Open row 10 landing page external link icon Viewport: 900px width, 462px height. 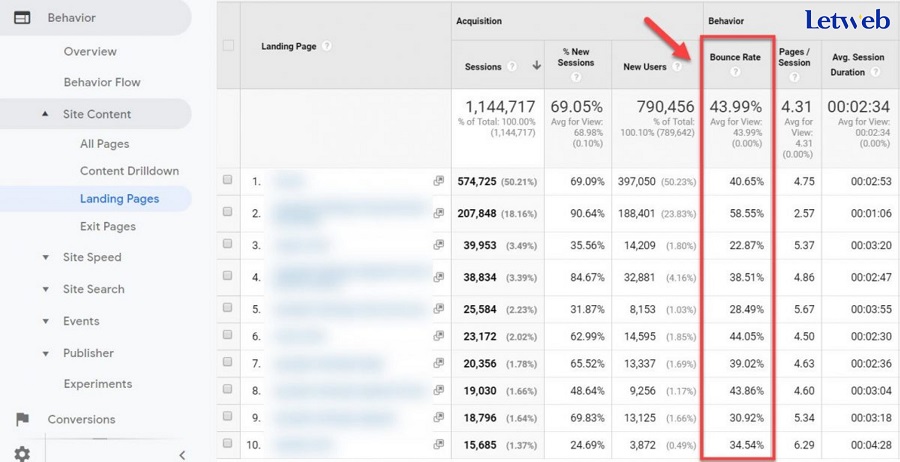[439, 444]
